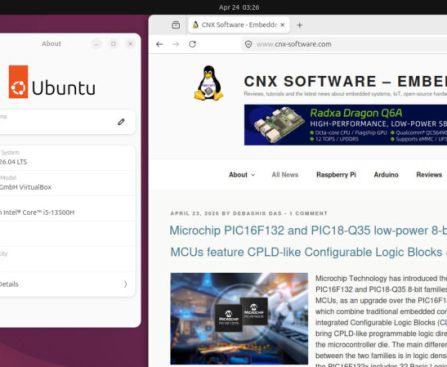Image resolution: width=447 pixels, height=367 pixels.
Task: Click the Microchip article thumbnail image
Action: tap(239, 318)
